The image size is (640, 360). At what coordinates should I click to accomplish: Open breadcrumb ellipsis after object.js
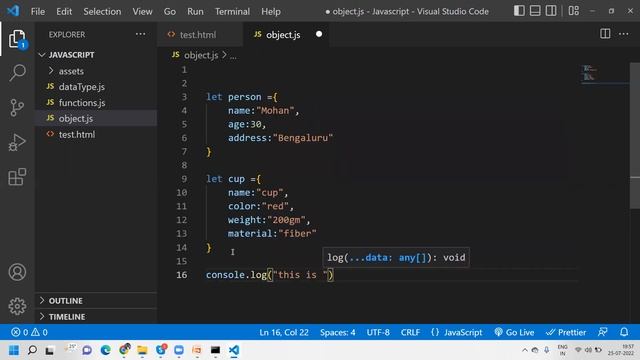[x=233, y=56]
